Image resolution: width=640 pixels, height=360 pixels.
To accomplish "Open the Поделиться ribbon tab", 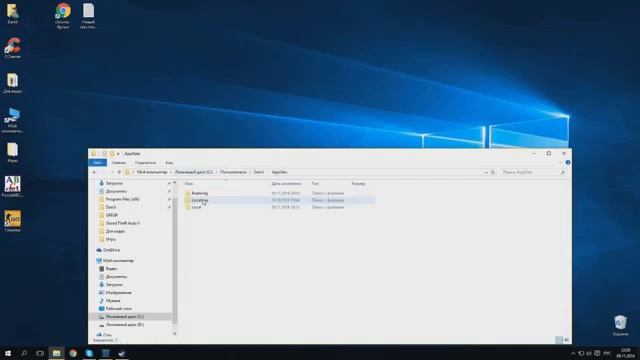I will pyautogui.click(x=145, y=162).
